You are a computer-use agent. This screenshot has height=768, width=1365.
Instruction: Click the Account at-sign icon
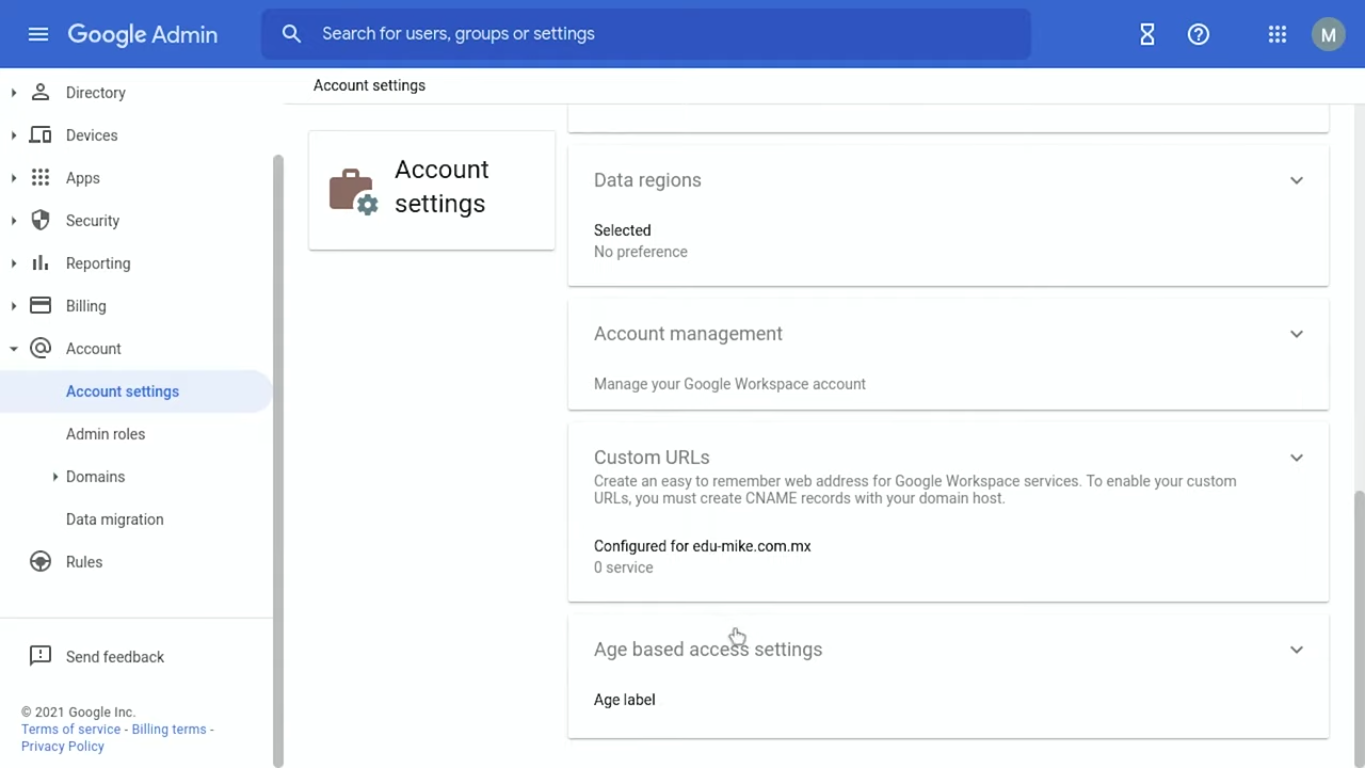[40, 348]
